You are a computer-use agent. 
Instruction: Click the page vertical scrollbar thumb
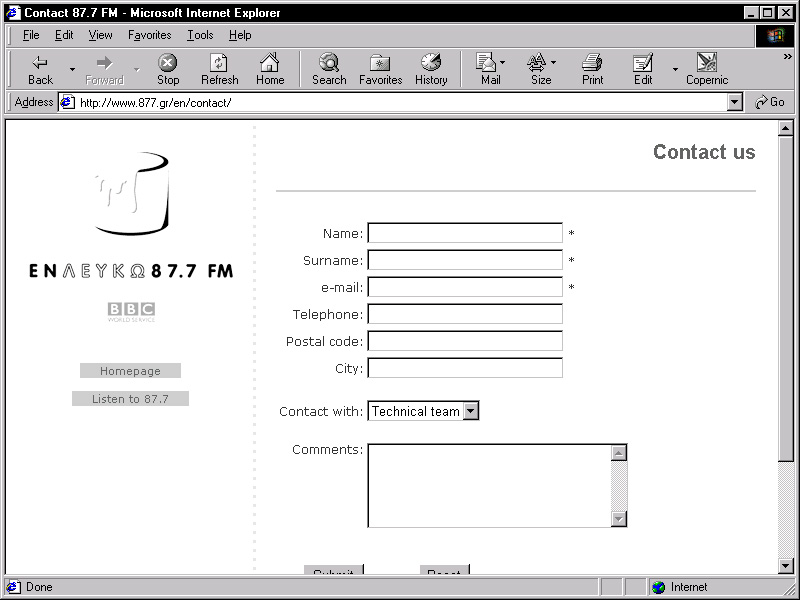click(786, 299)
